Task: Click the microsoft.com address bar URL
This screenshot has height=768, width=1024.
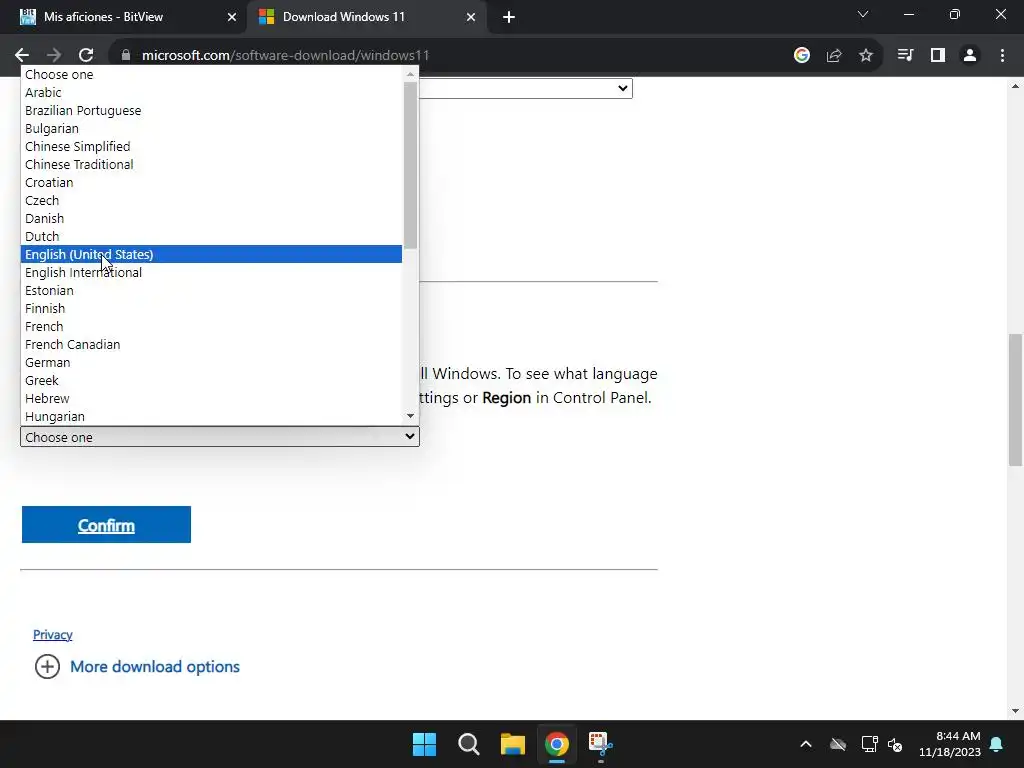Action: [285, 55]
